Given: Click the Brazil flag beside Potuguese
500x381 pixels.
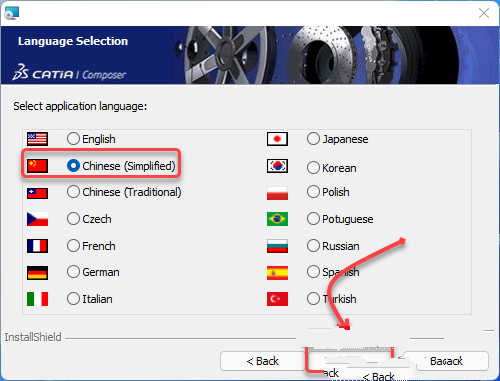Looking at the screenshot, I should pyautogui.click(x=277, y=219).
